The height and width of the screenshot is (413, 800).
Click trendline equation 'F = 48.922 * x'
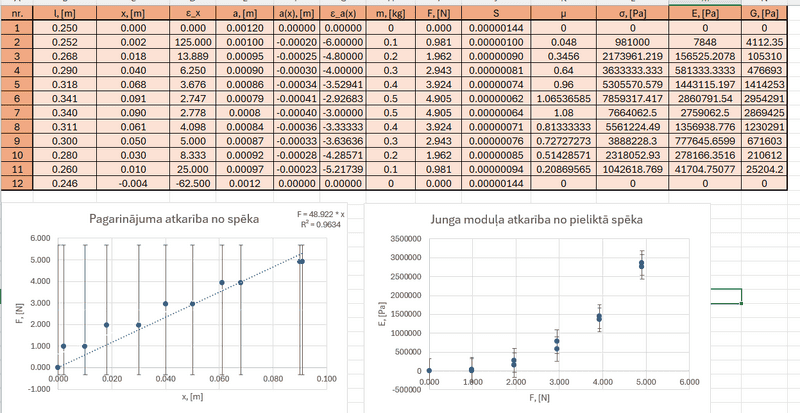(x=320, y=214)
